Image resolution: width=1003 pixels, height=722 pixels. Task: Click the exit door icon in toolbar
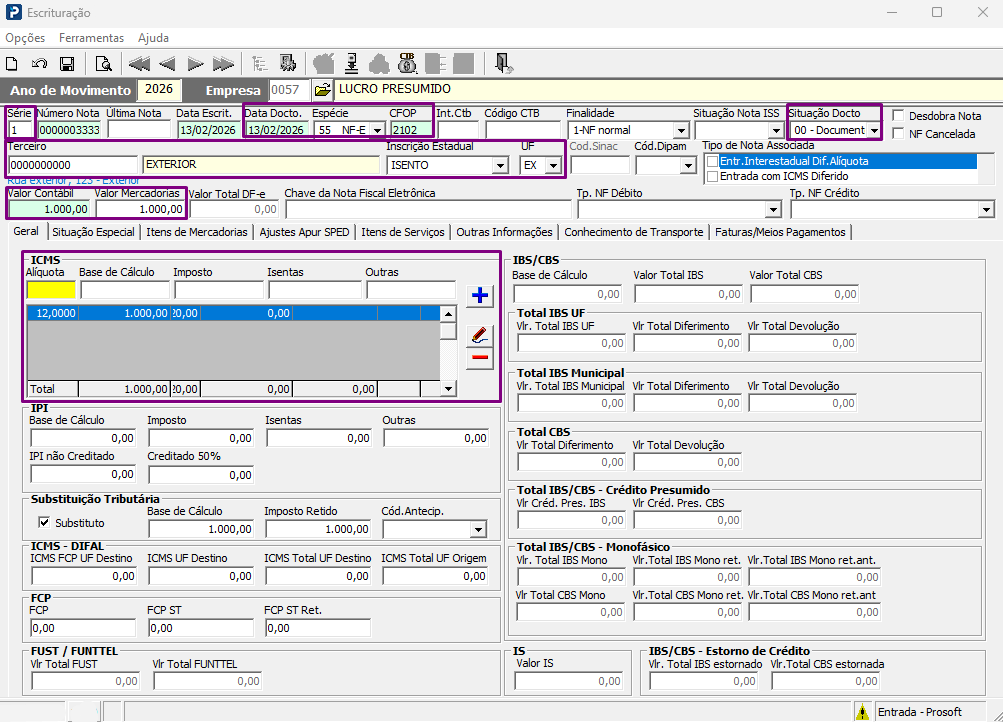(503, 63)
